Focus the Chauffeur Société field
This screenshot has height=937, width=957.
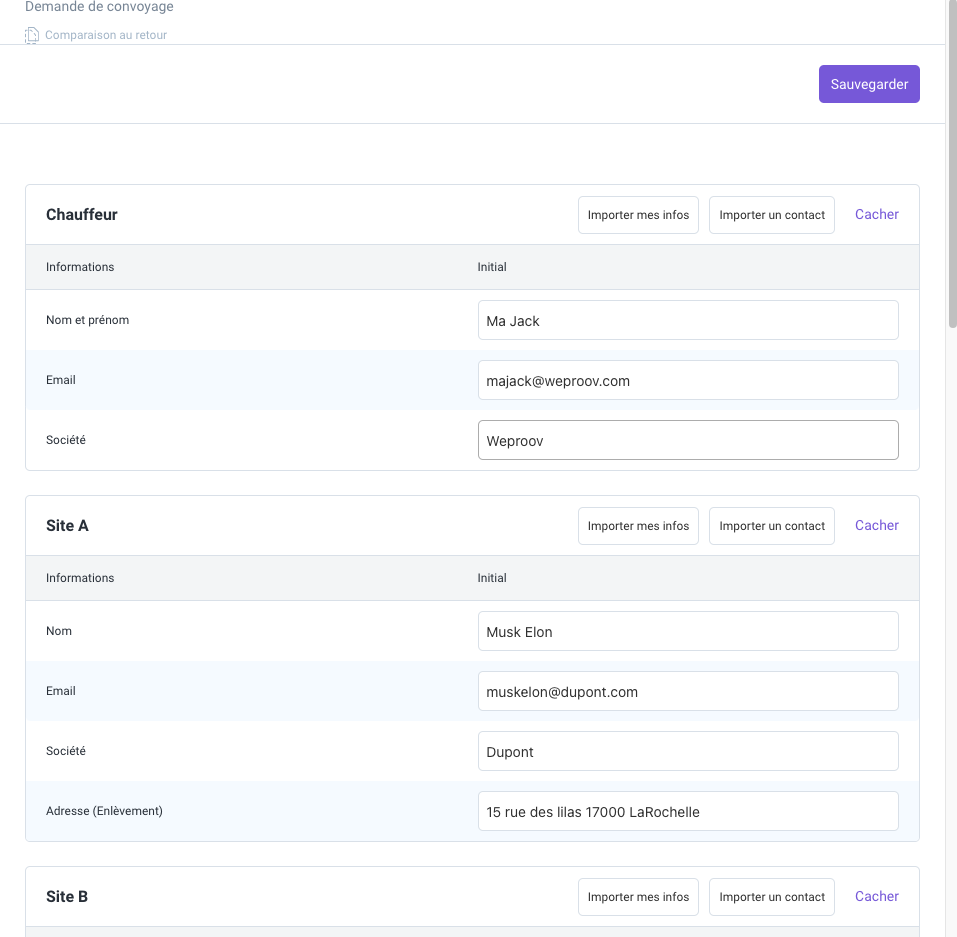[x=688, y=441]
